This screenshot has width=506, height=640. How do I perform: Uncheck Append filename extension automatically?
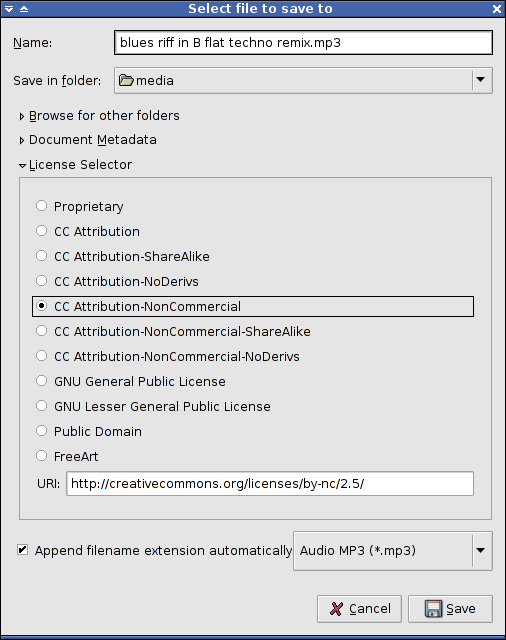coord(22,550)
